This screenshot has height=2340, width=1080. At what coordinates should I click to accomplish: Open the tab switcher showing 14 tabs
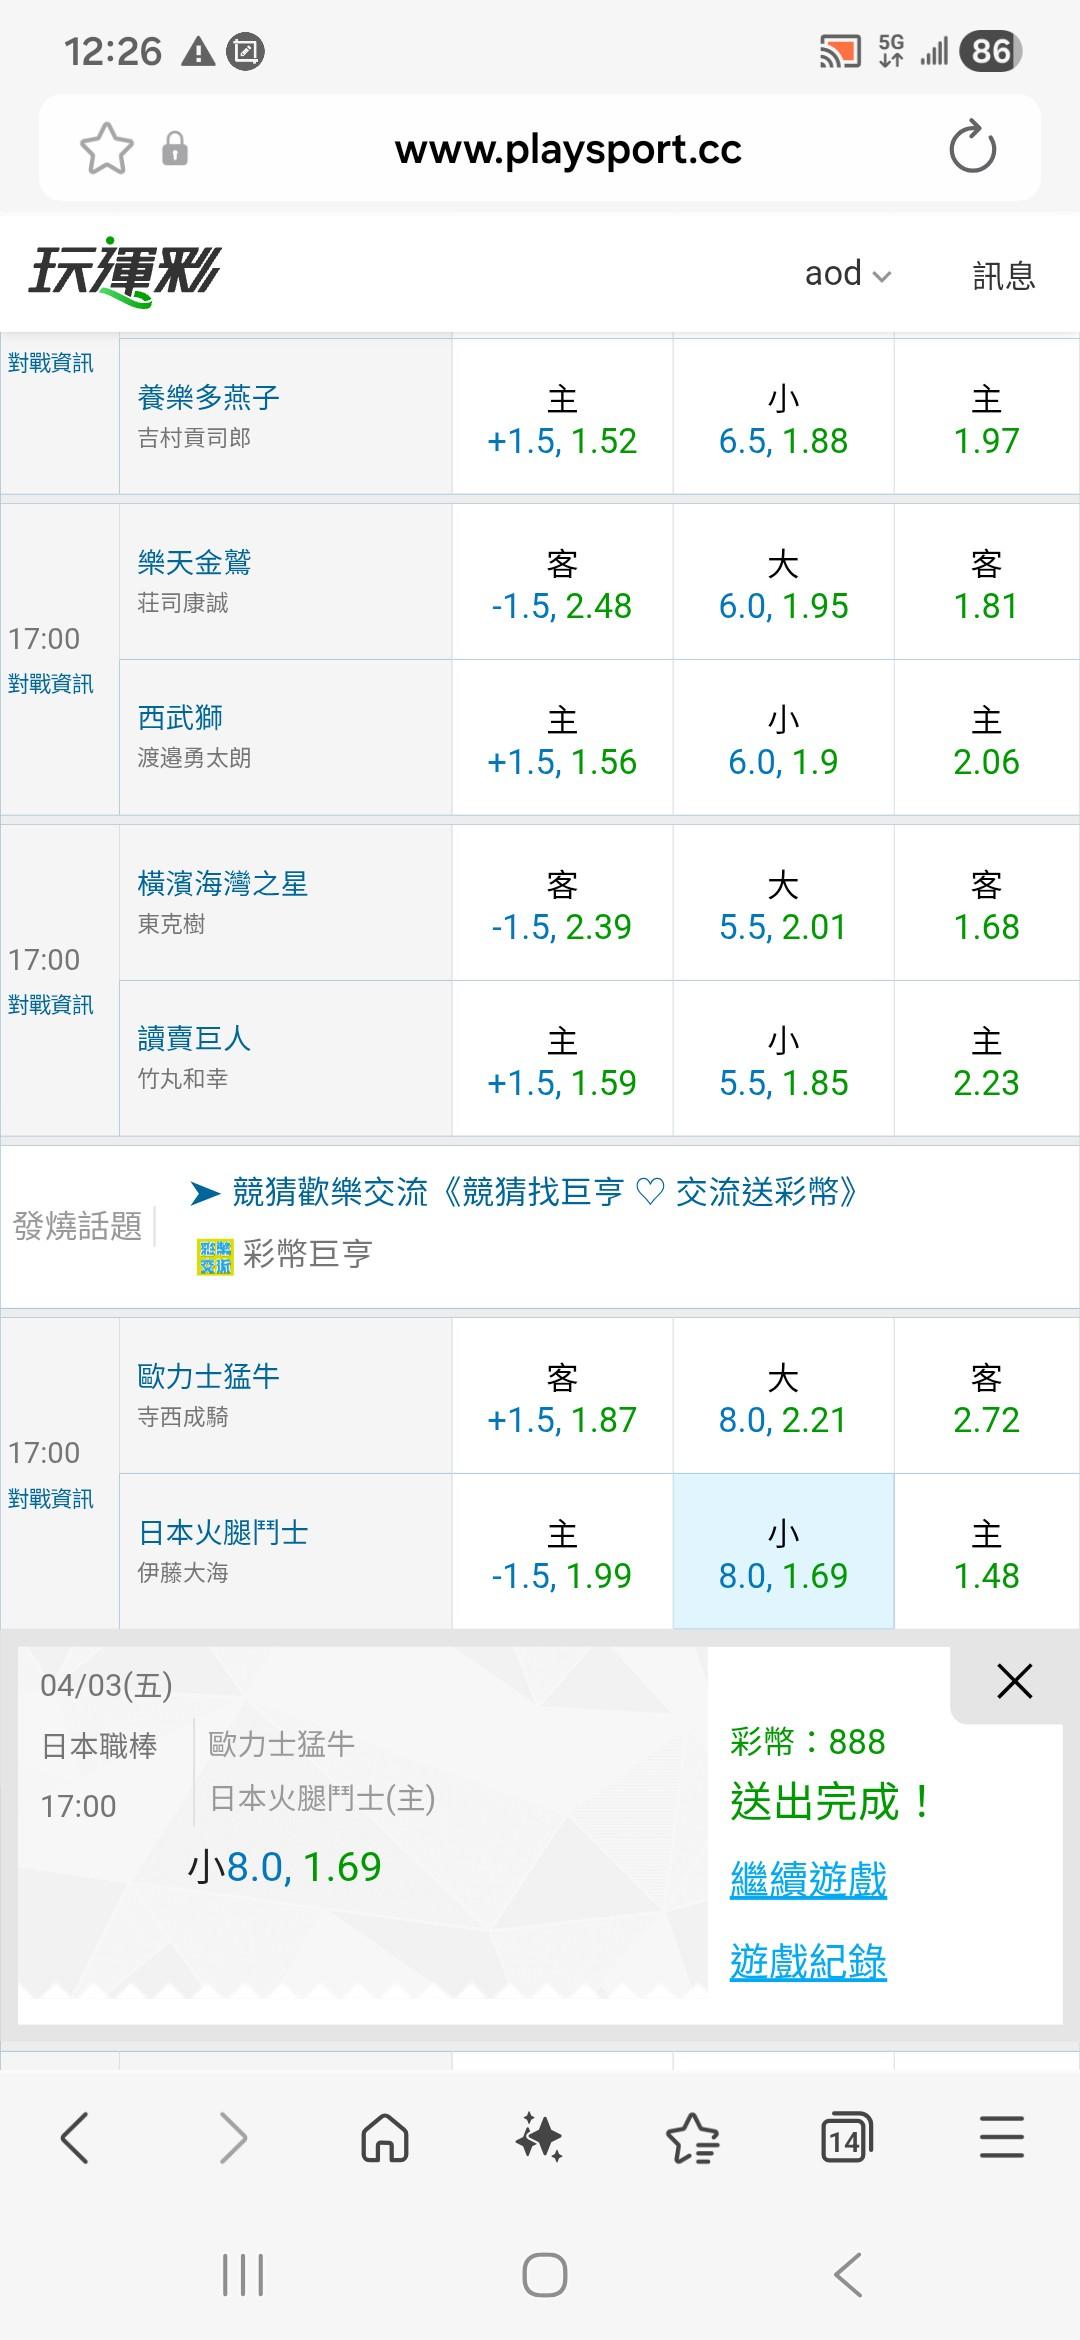point(846,2138)
